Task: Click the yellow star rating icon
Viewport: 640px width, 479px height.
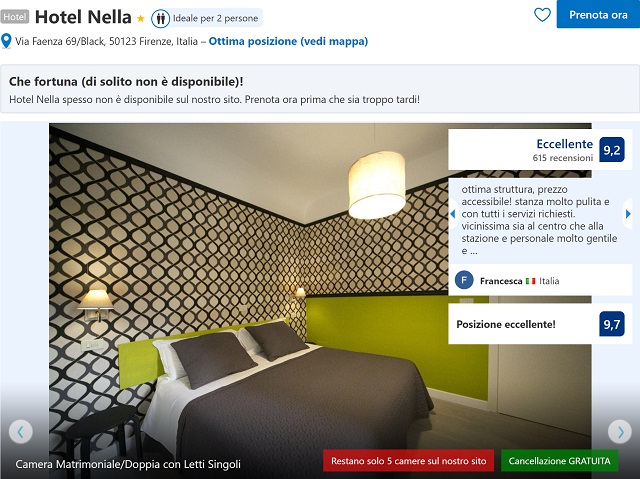Action: click(140, 18)
